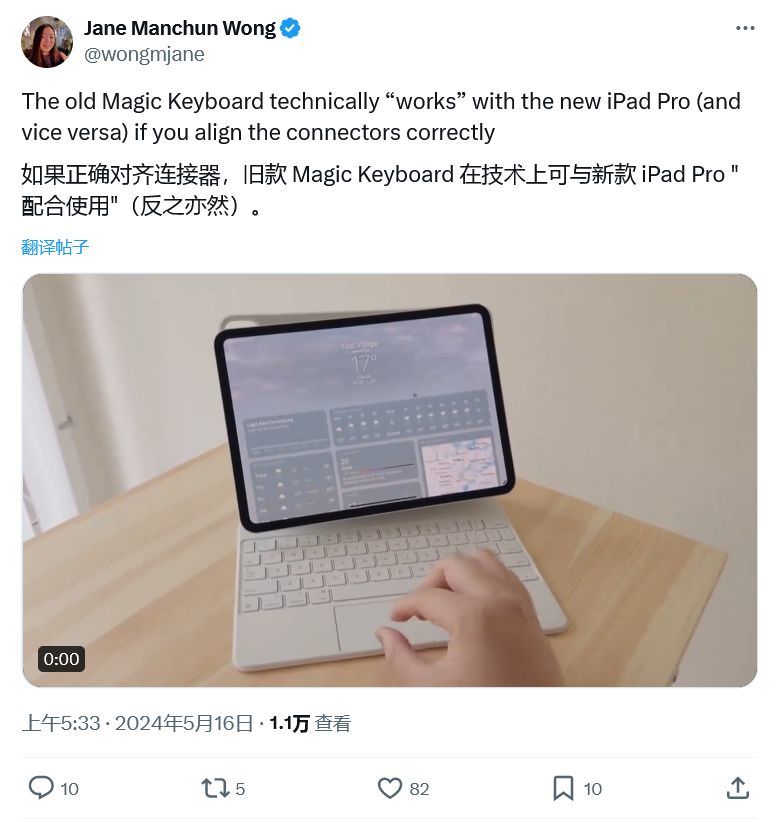The height and width of the screenshot is (822, 780).
Task: Click Jane Manchun Wong's profile avatar
Action: point(47,42)
